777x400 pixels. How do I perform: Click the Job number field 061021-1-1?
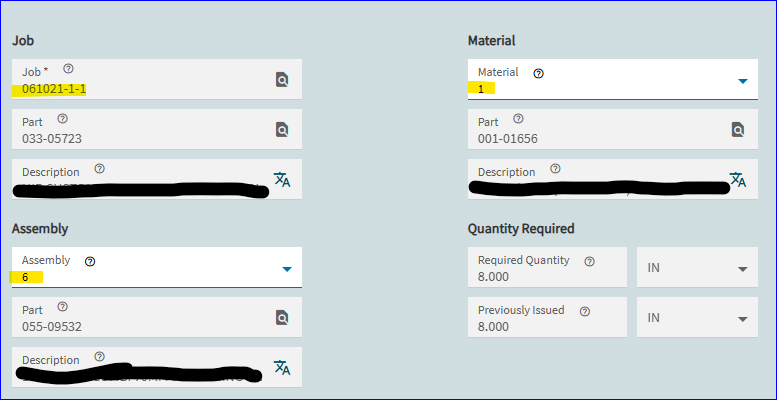[x=157, y=79]
